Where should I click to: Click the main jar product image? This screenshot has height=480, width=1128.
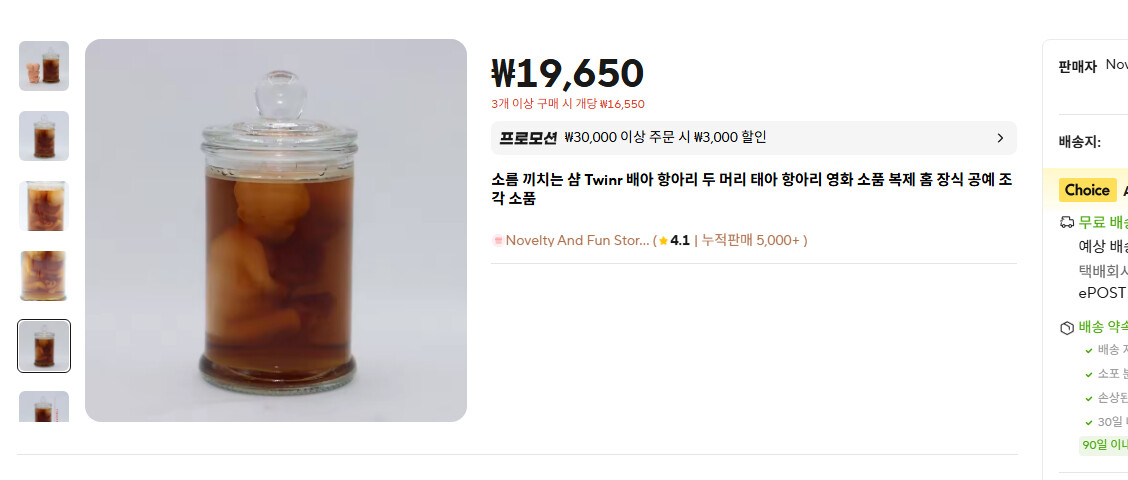(276, 230)
